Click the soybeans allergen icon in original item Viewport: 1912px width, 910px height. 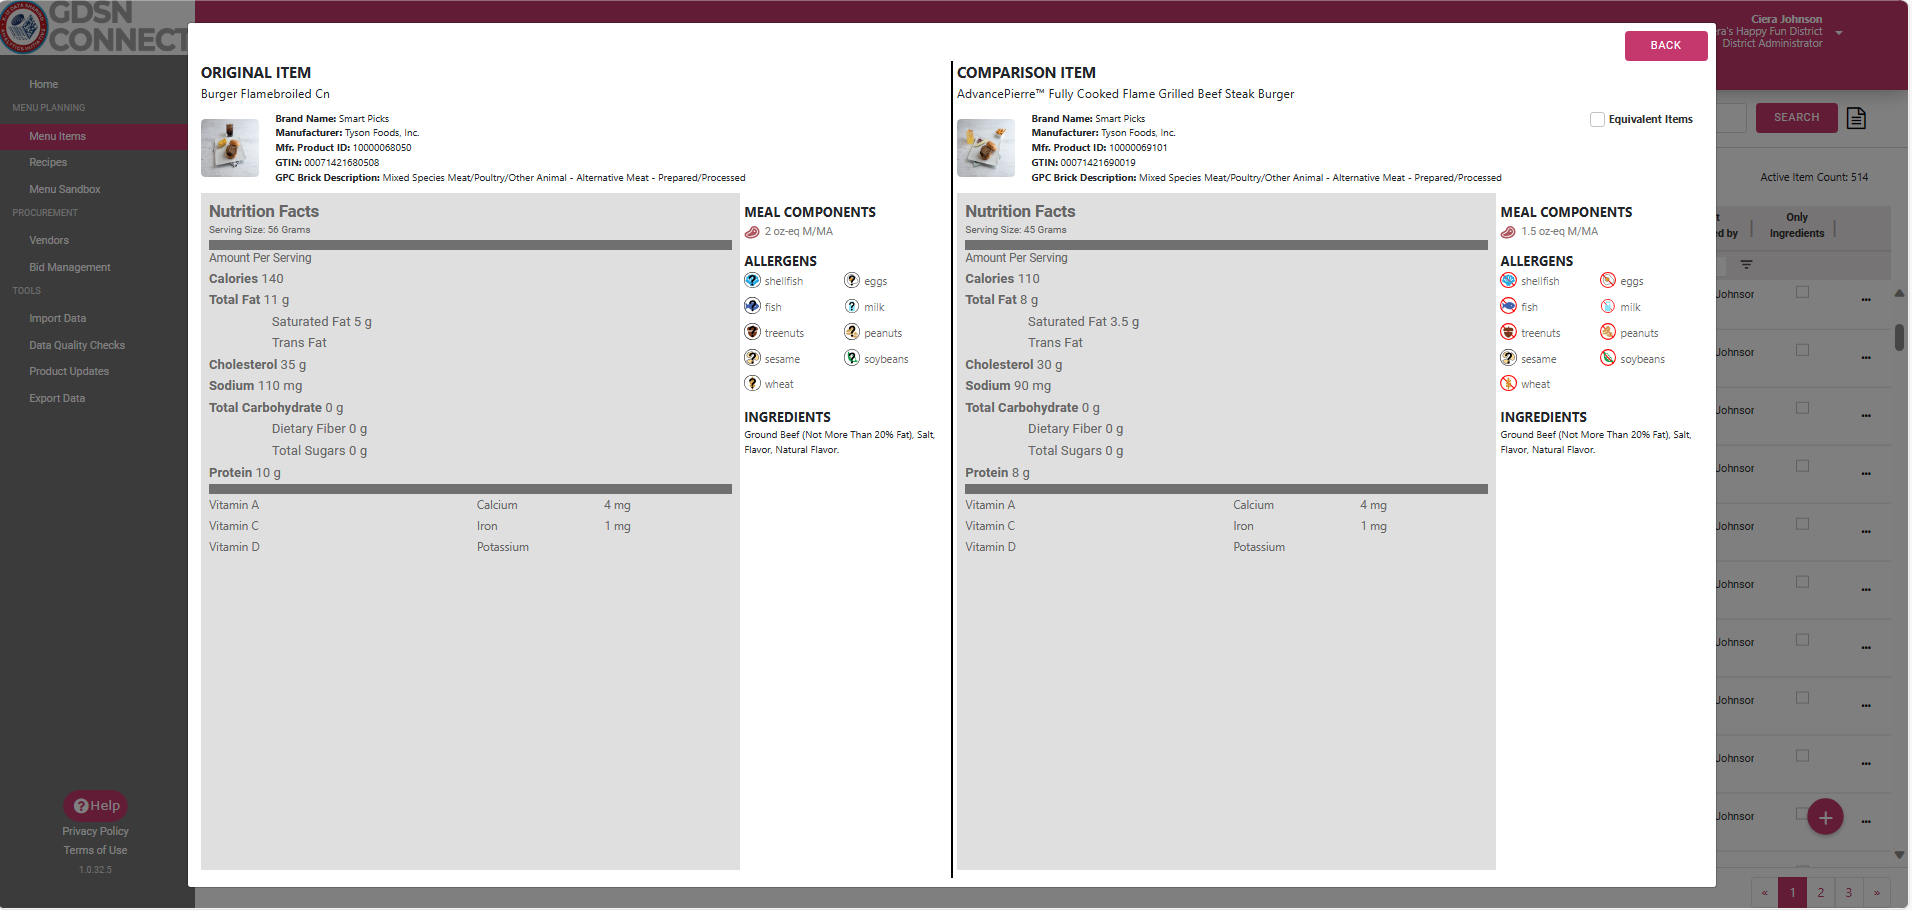[852, 358]
